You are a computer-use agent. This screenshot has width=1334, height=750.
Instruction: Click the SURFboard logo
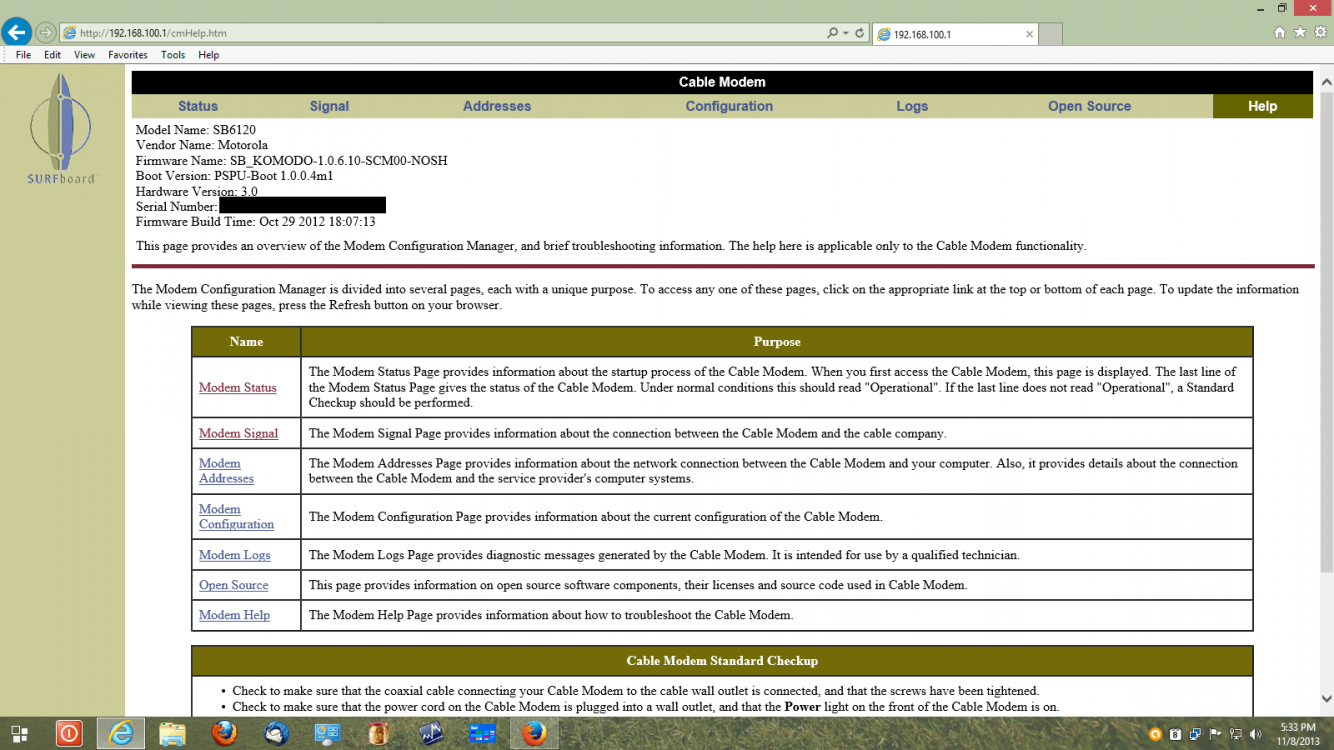pyautogui.click(x=62, y=128)
